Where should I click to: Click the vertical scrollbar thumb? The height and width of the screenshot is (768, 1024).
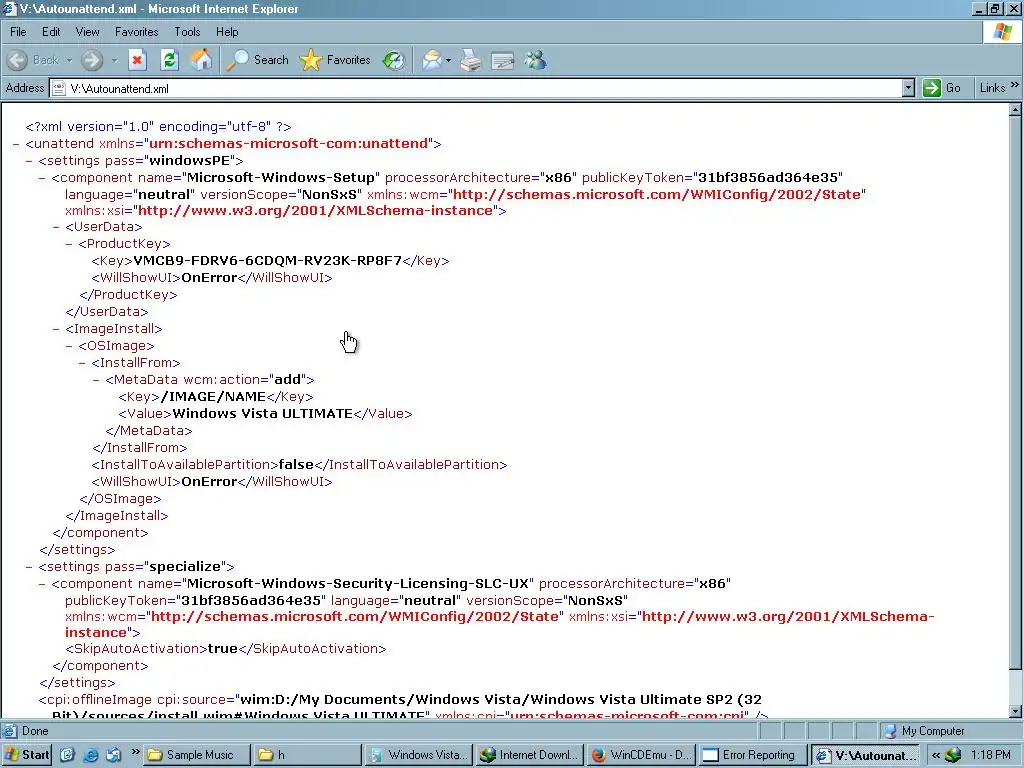1015,393
